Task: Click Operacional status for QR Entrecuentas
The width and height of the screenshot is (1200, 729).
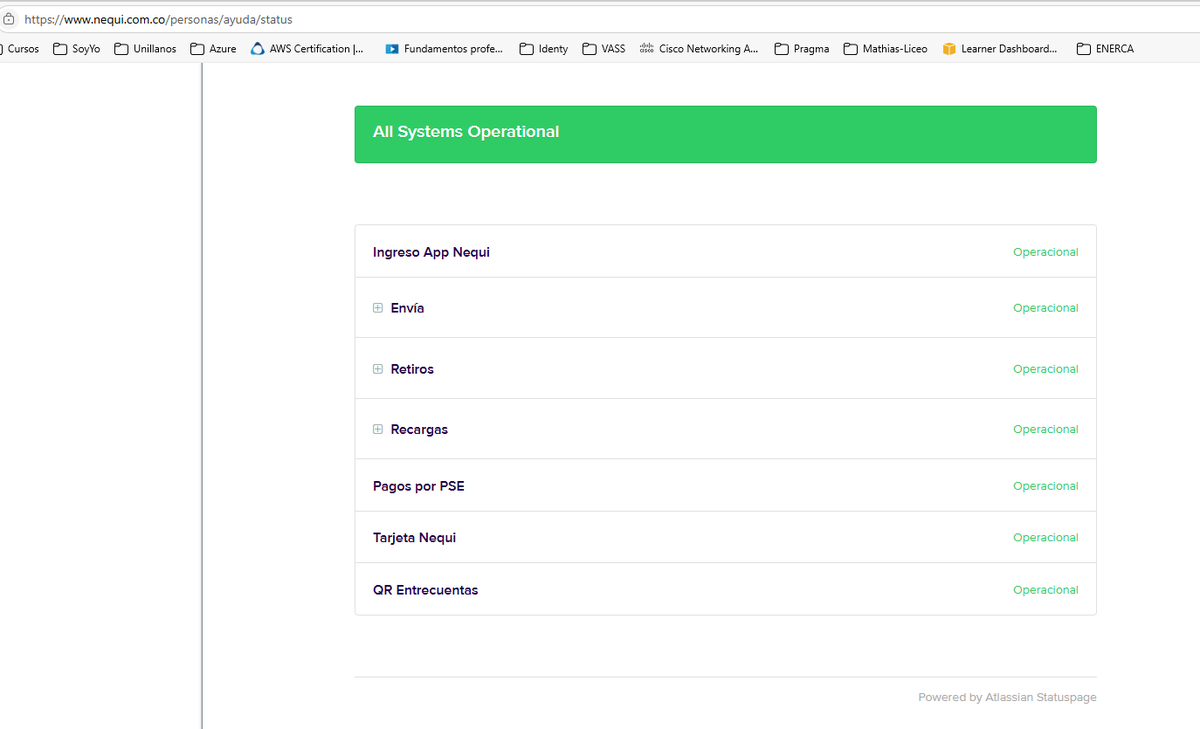Action: pos(1045,590)
